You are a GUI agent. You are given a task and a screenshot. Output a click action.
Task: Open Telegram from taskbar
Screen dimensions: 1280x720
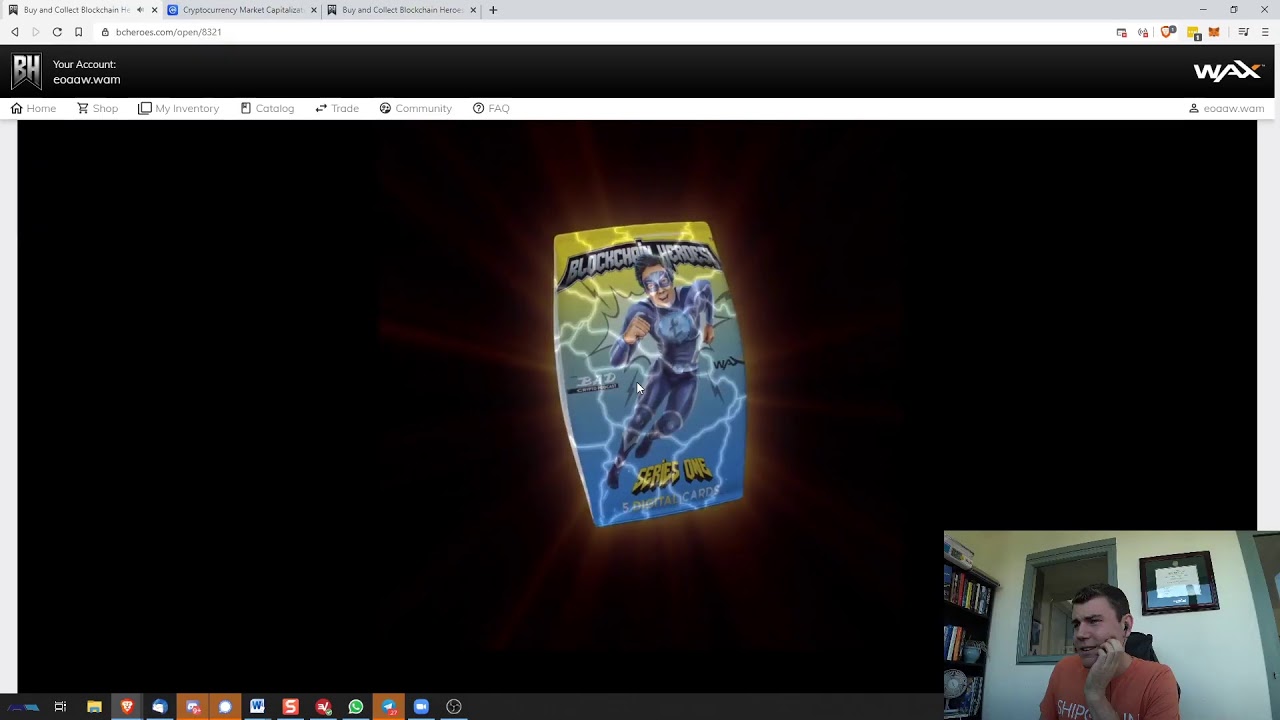point(388,707)
